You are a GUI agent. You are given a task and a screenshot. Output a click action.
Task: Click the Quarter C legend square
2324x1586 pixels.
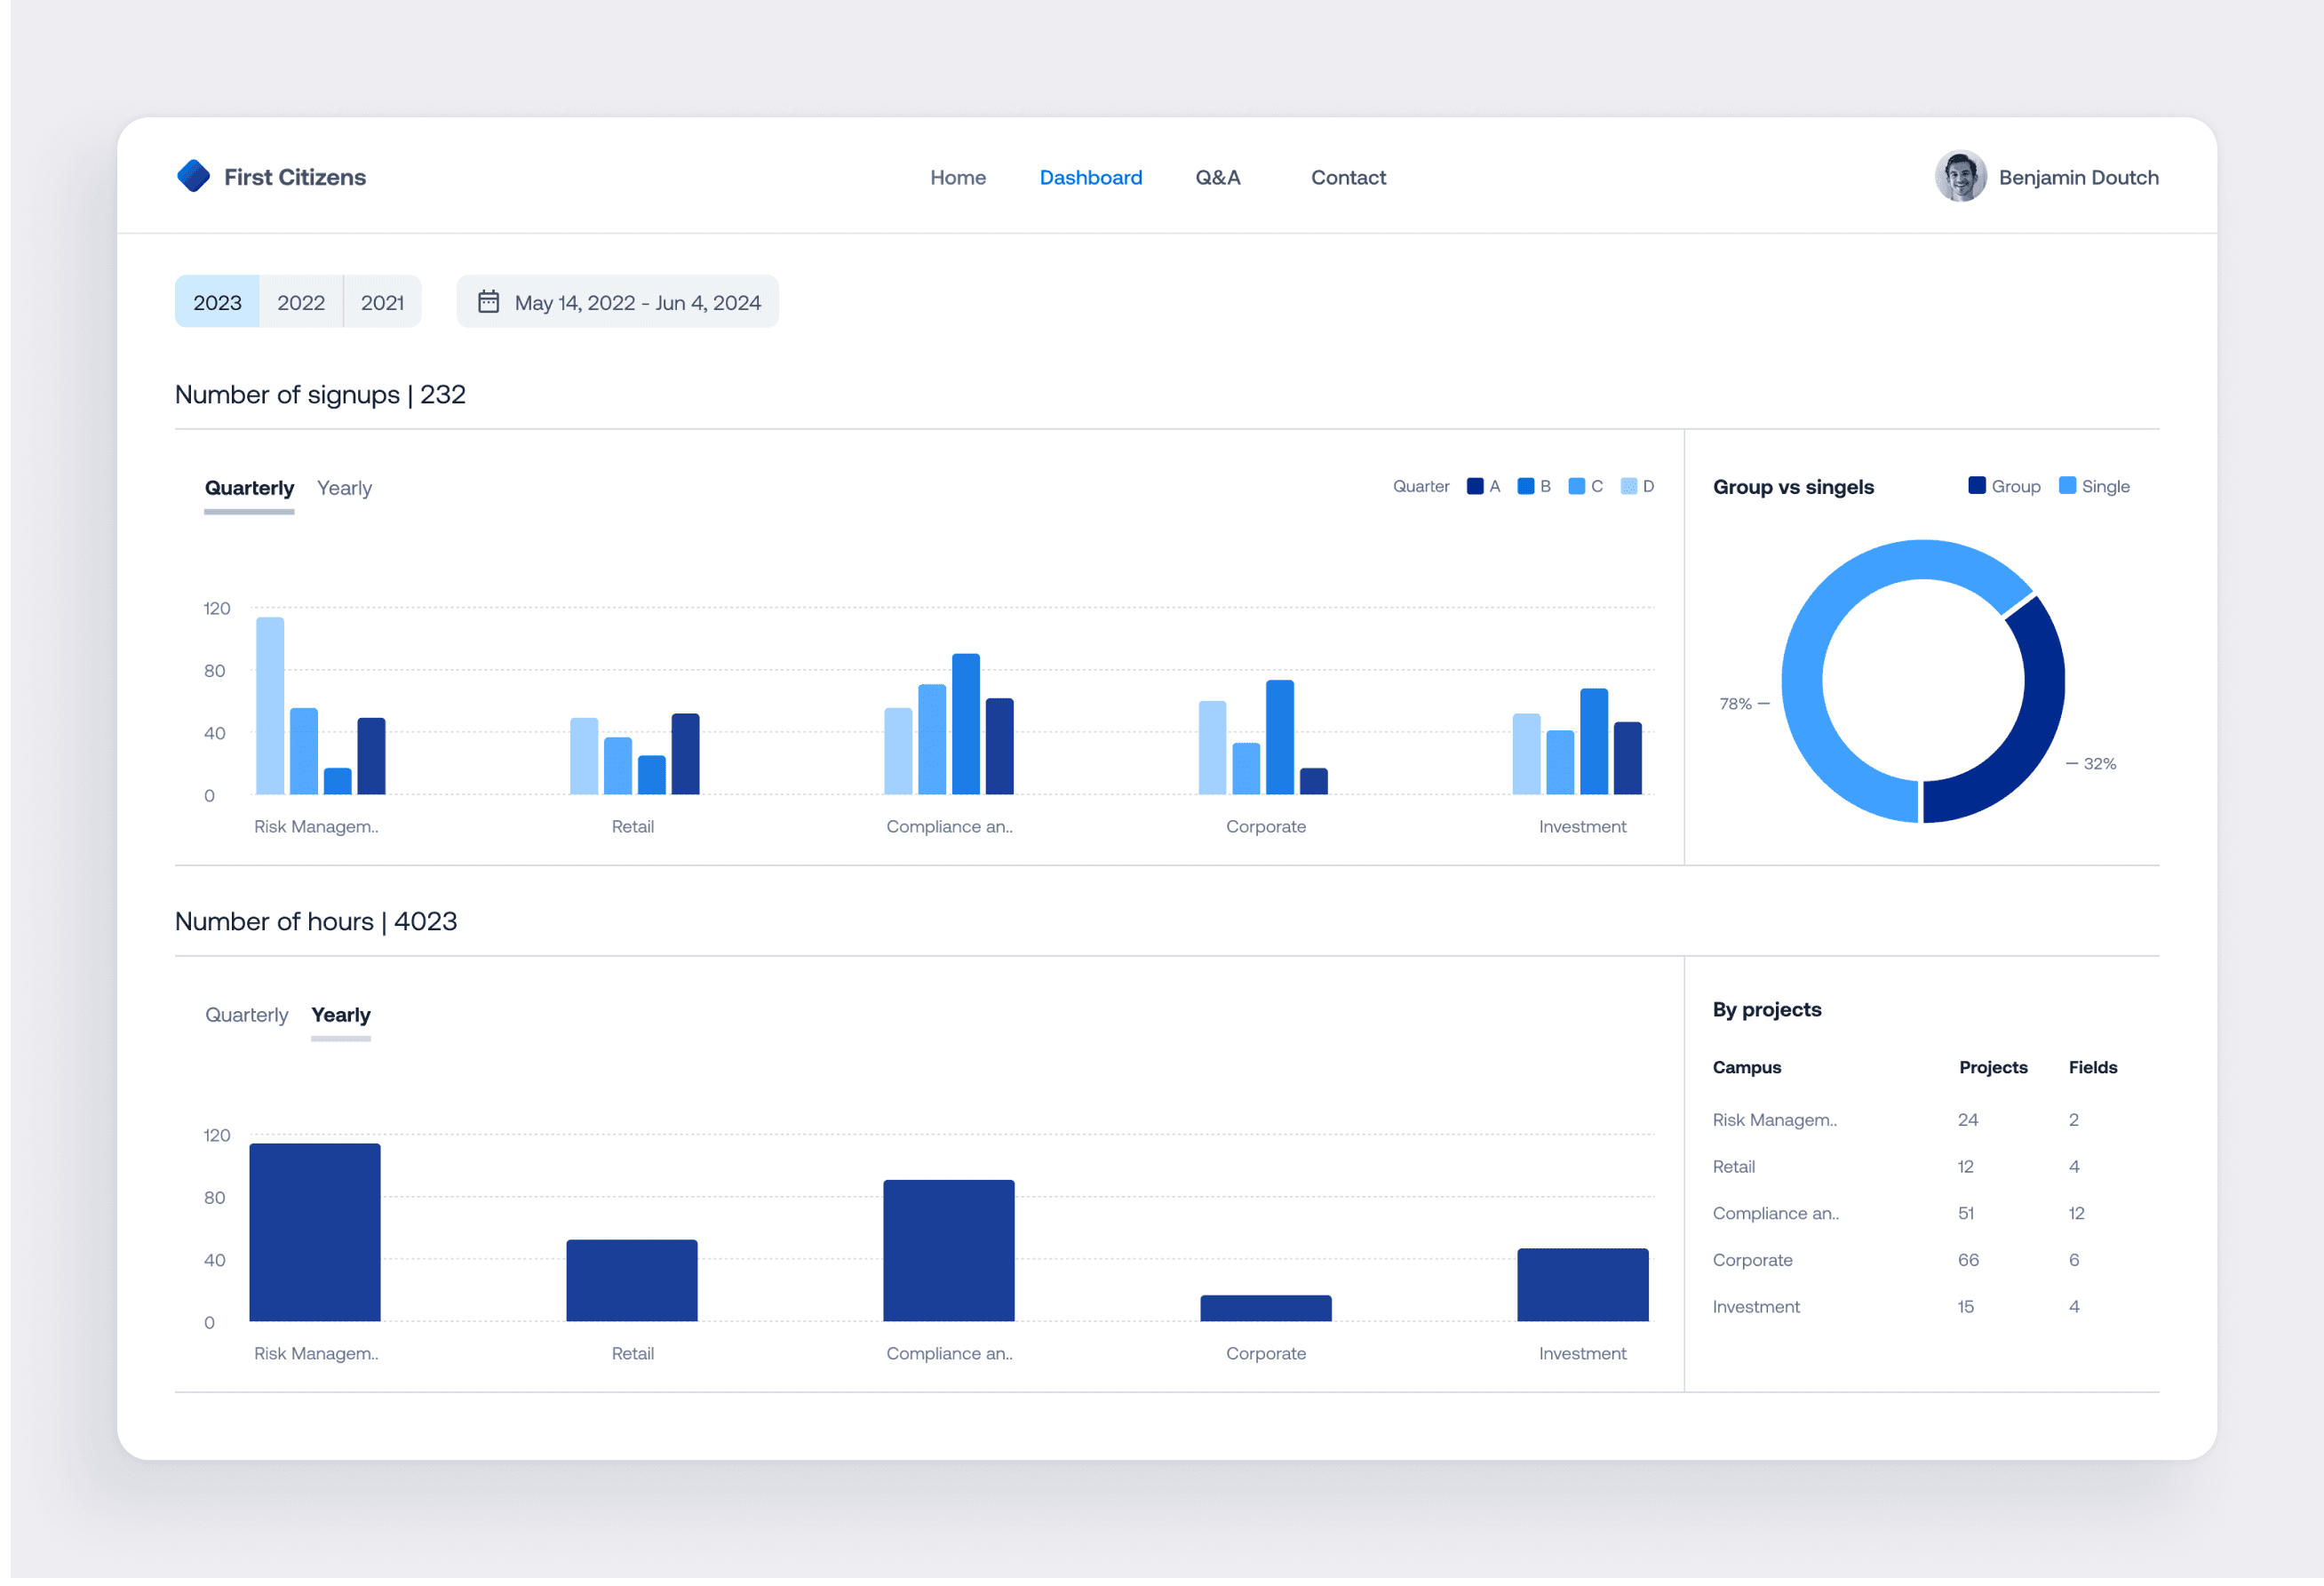tap(1576, 486)
